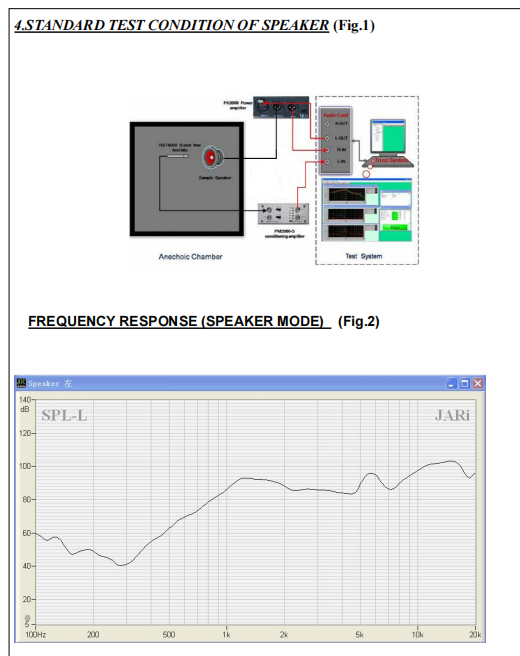Select the L-OUT jack on Audio Card
520x656 pixels.
328,138
